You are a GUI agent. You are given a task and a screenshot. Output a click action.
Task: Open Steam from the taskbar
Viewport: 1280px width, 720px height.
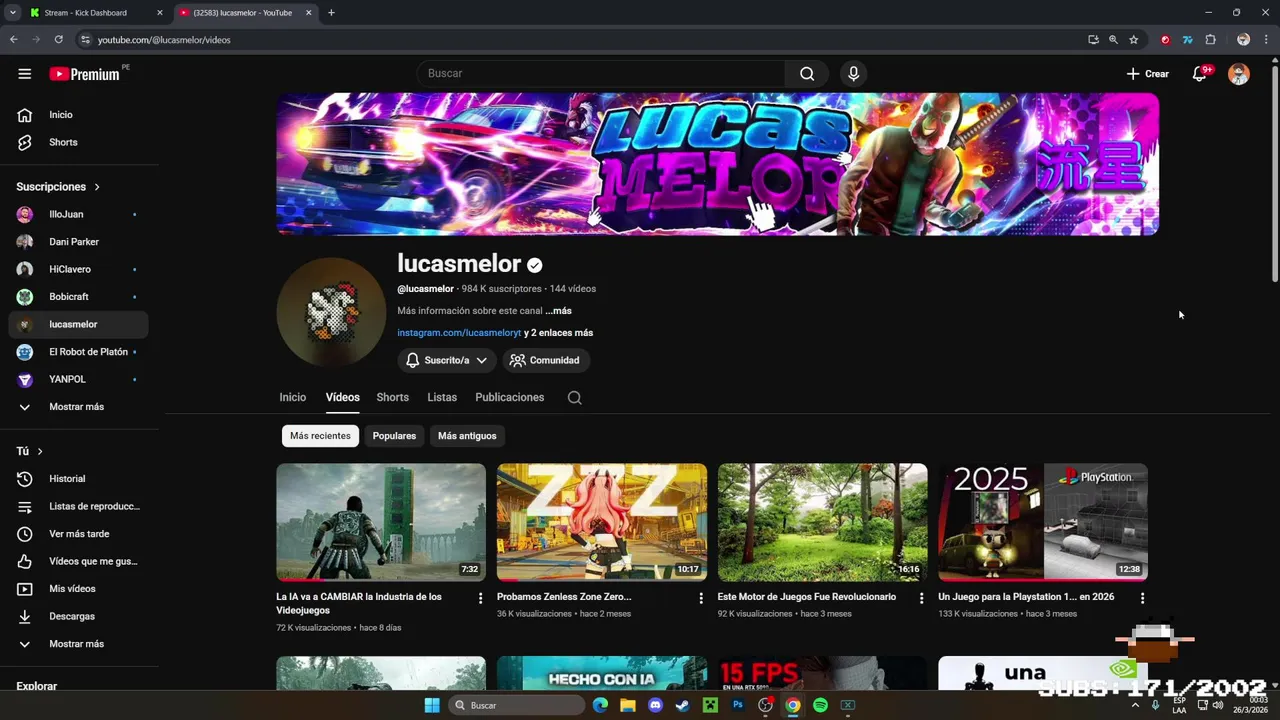tap(683, 705)
